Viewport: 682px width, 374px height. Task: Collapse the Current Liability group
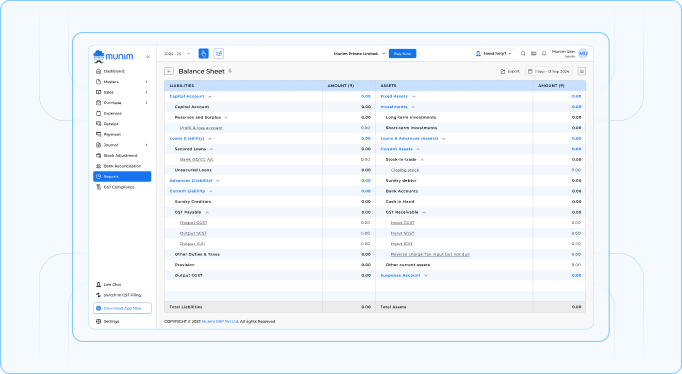coord(211,191)
